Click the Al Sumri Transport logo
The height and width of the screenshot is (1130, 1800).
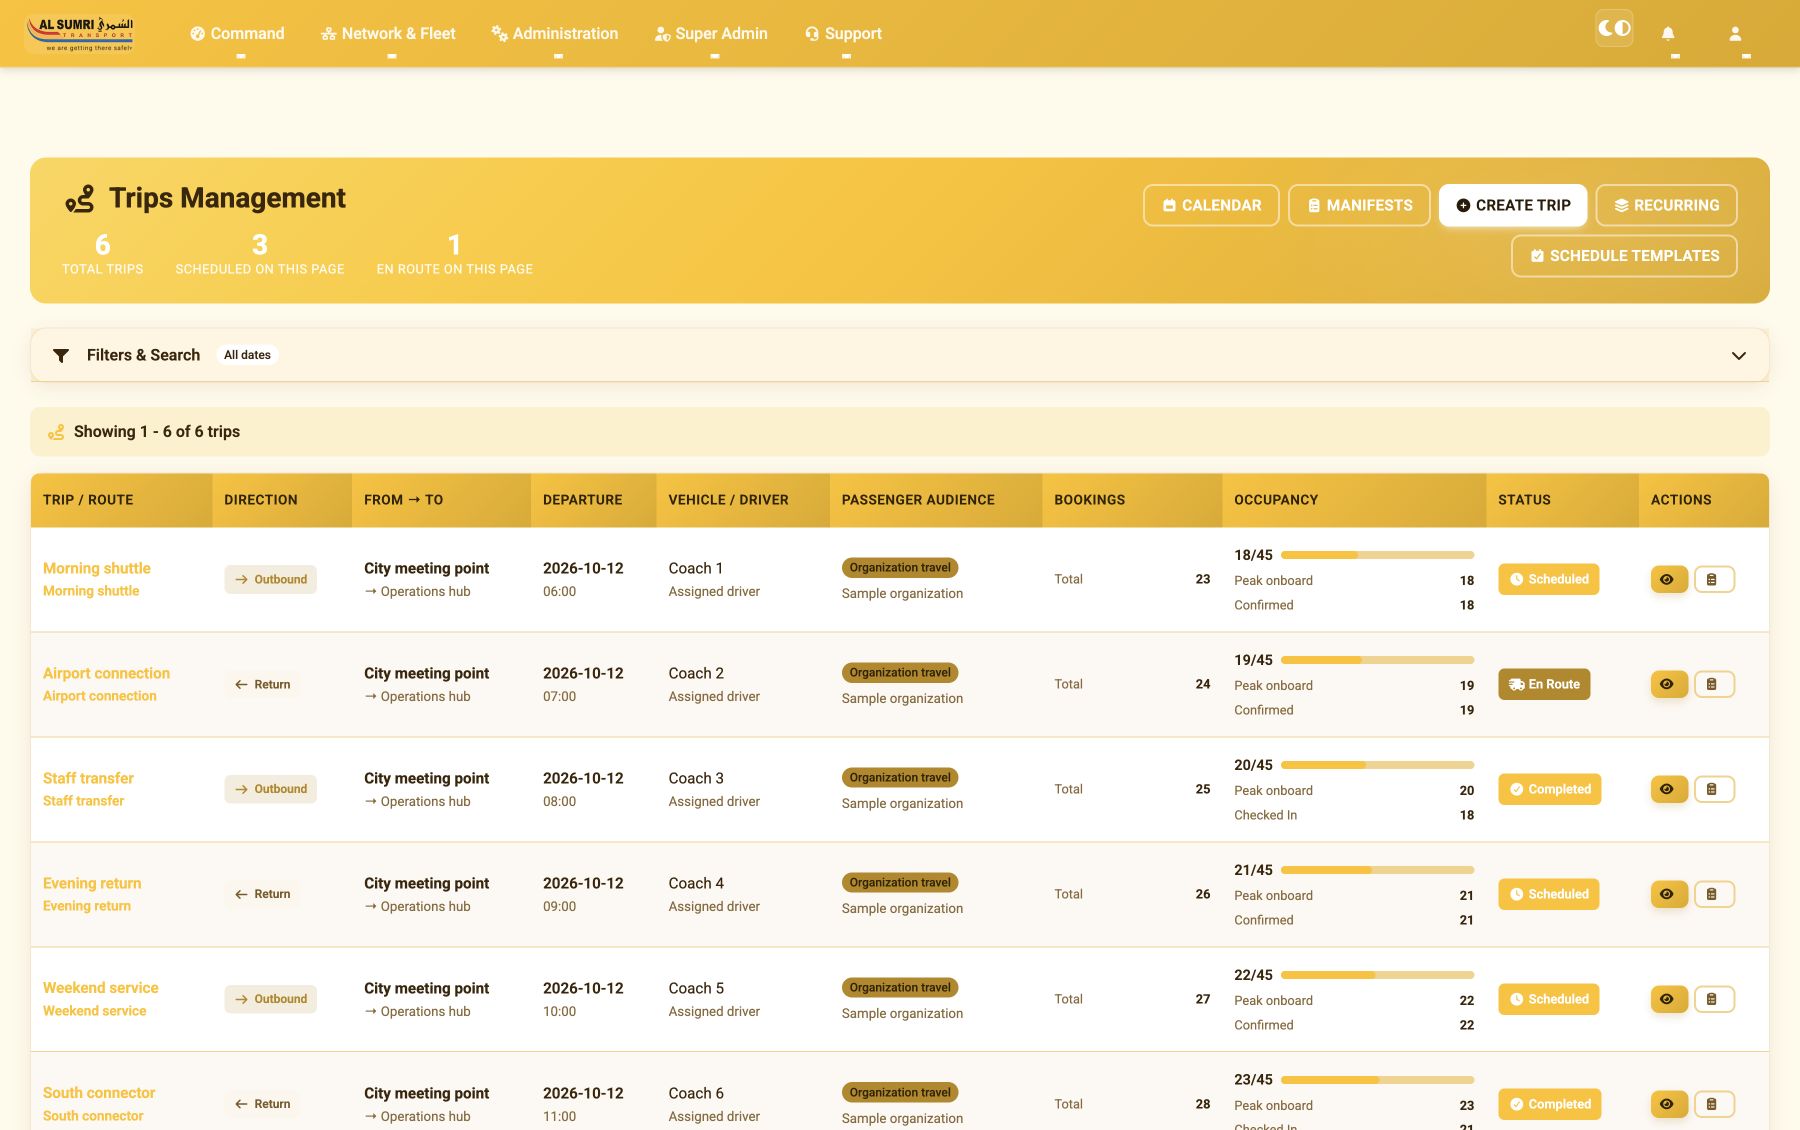click(80, 33)
